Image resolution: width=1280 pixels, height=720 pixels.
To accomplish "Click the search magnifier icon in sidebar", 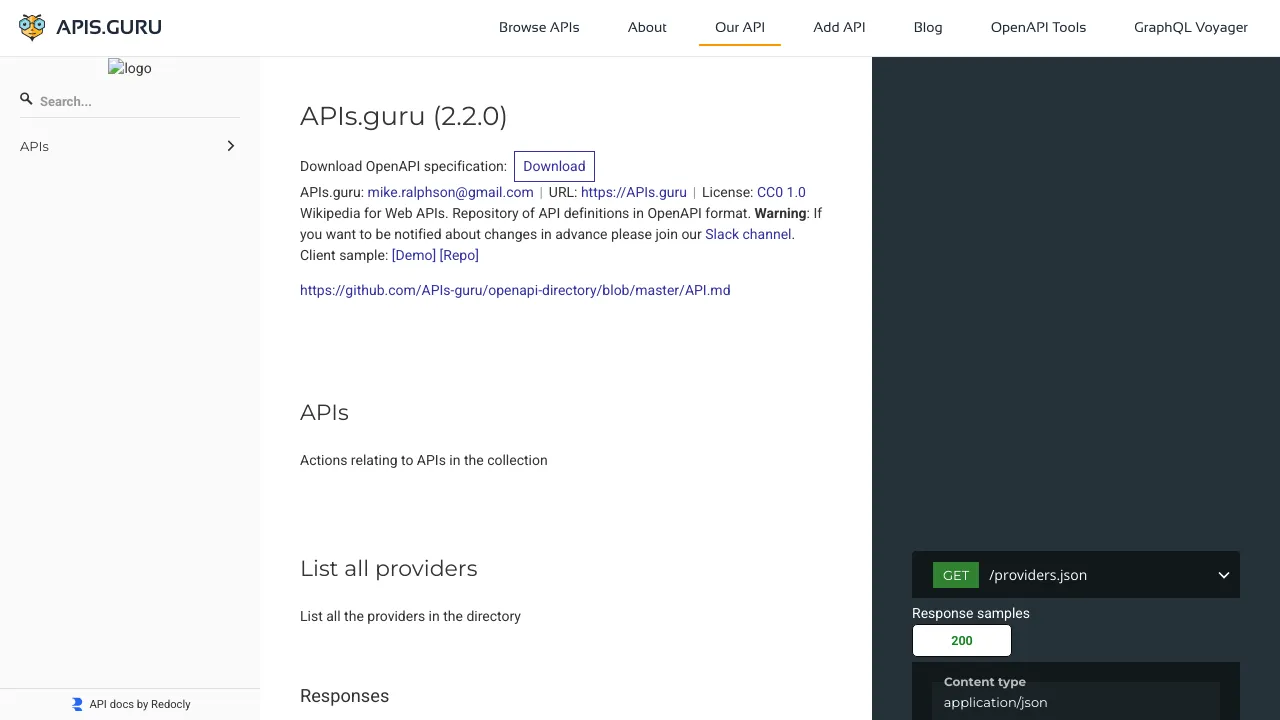I will coord(27,99).
